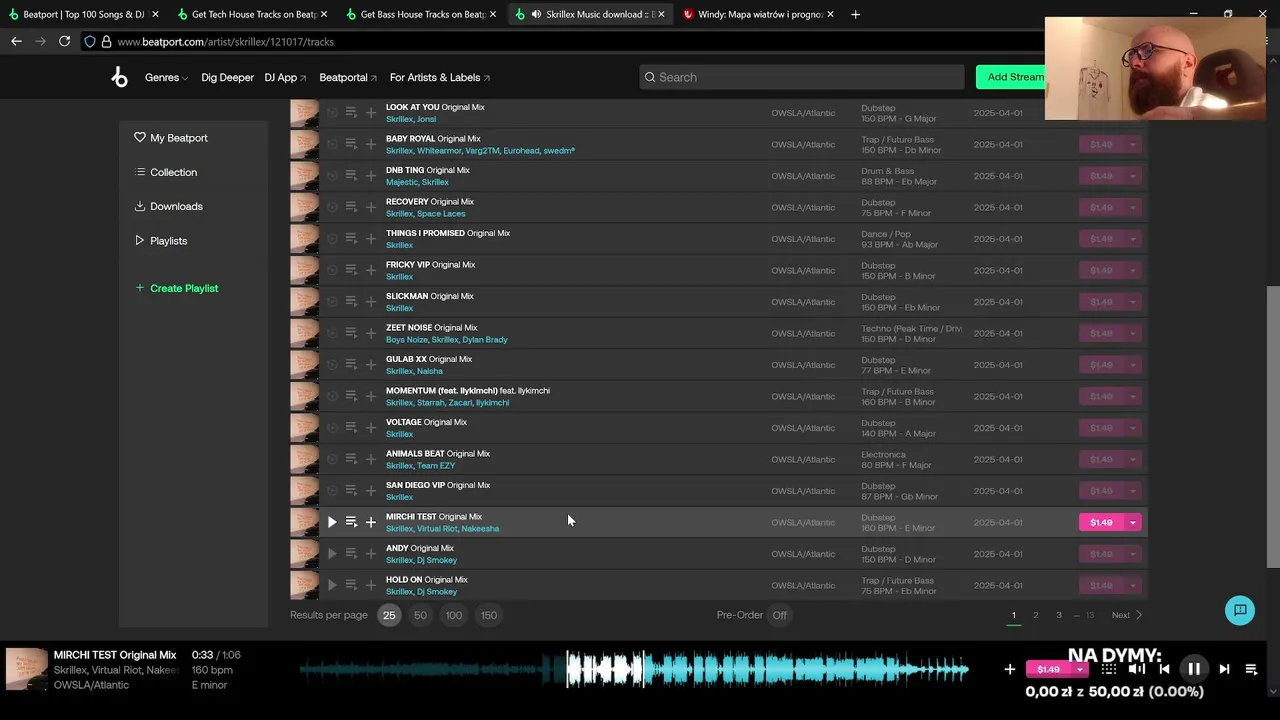Skip to next track in player
Image resolution: width=1280 pixels, height=720 pixels.
pyautogui.click(x=1224, y=669)
